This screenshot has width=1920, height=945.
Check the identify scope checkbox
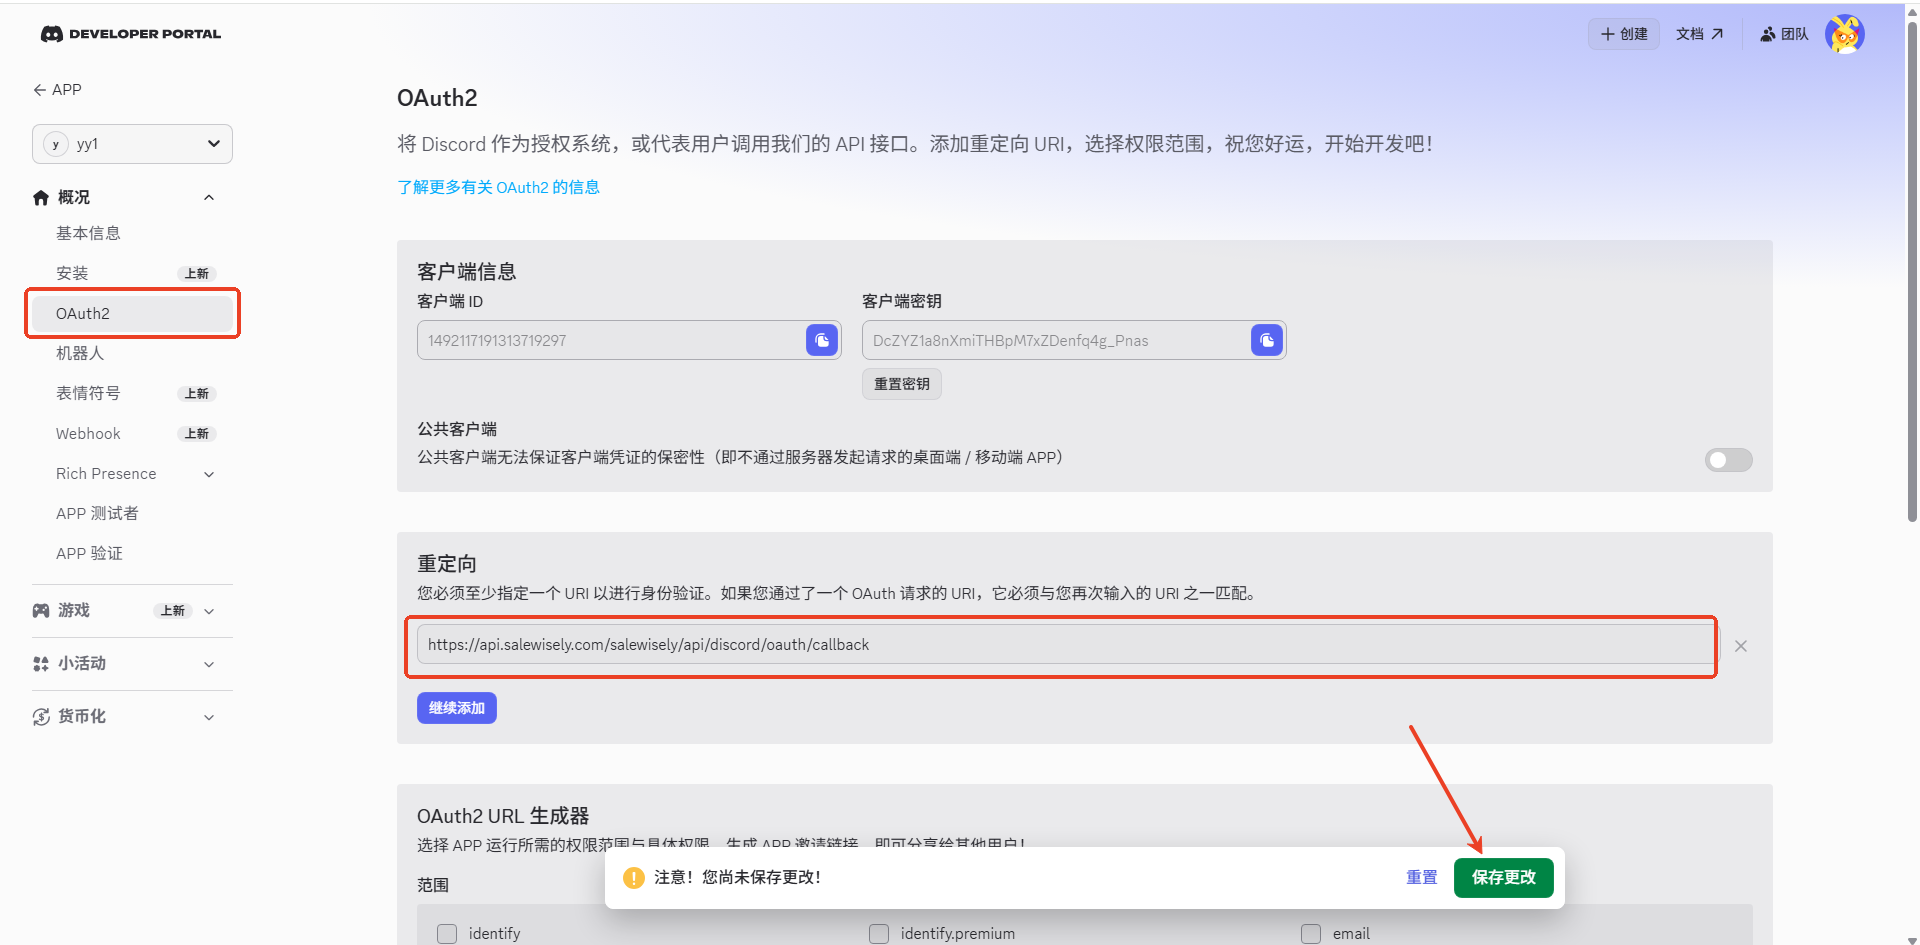[x=447, y=934]
